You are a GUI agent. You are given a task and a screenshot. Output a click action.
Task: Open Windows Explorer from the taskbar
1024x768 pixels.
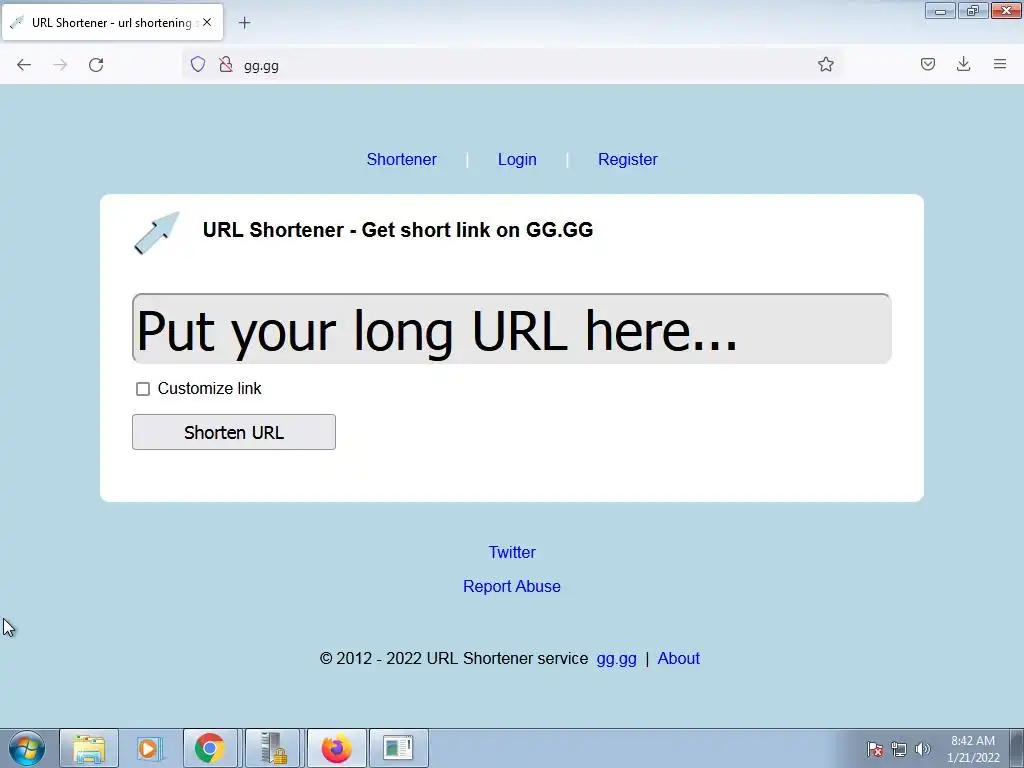(x=89, y=748)
